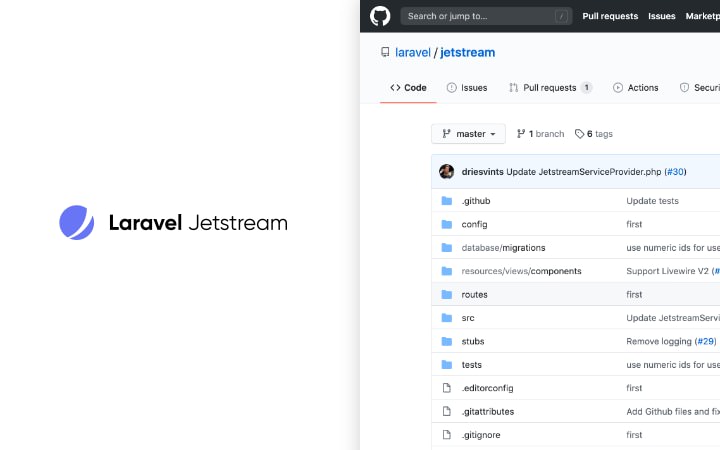Image resolution: width=720 pixels, height=450 pixels.
Task: Click the slash shortcut icon in search box
Action: pos(561,17)
